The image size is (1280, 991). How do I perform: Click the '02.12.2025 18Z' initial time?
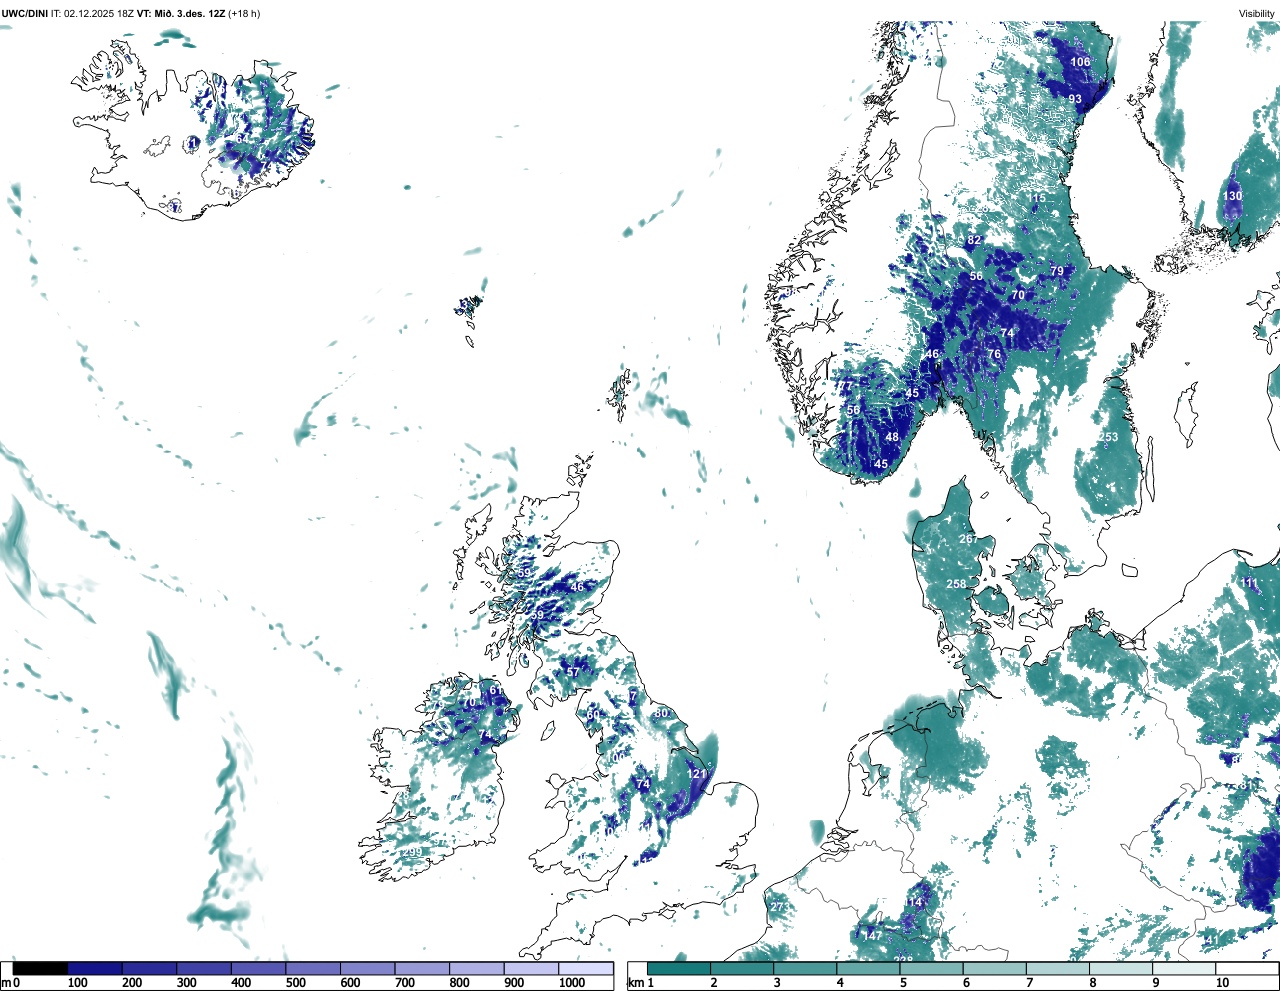[99, 14]
